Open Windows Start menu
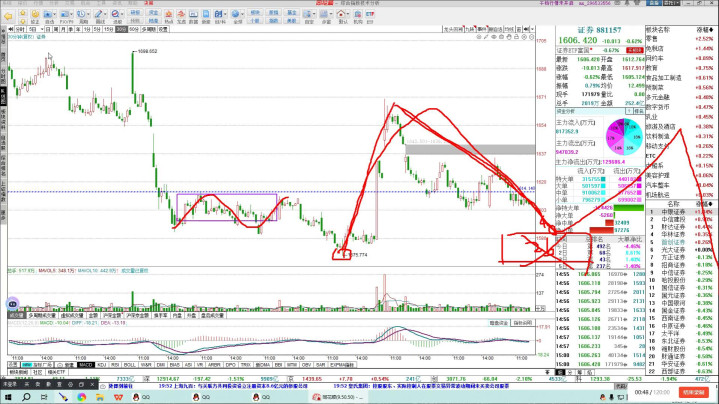 [x=8, y=397]
